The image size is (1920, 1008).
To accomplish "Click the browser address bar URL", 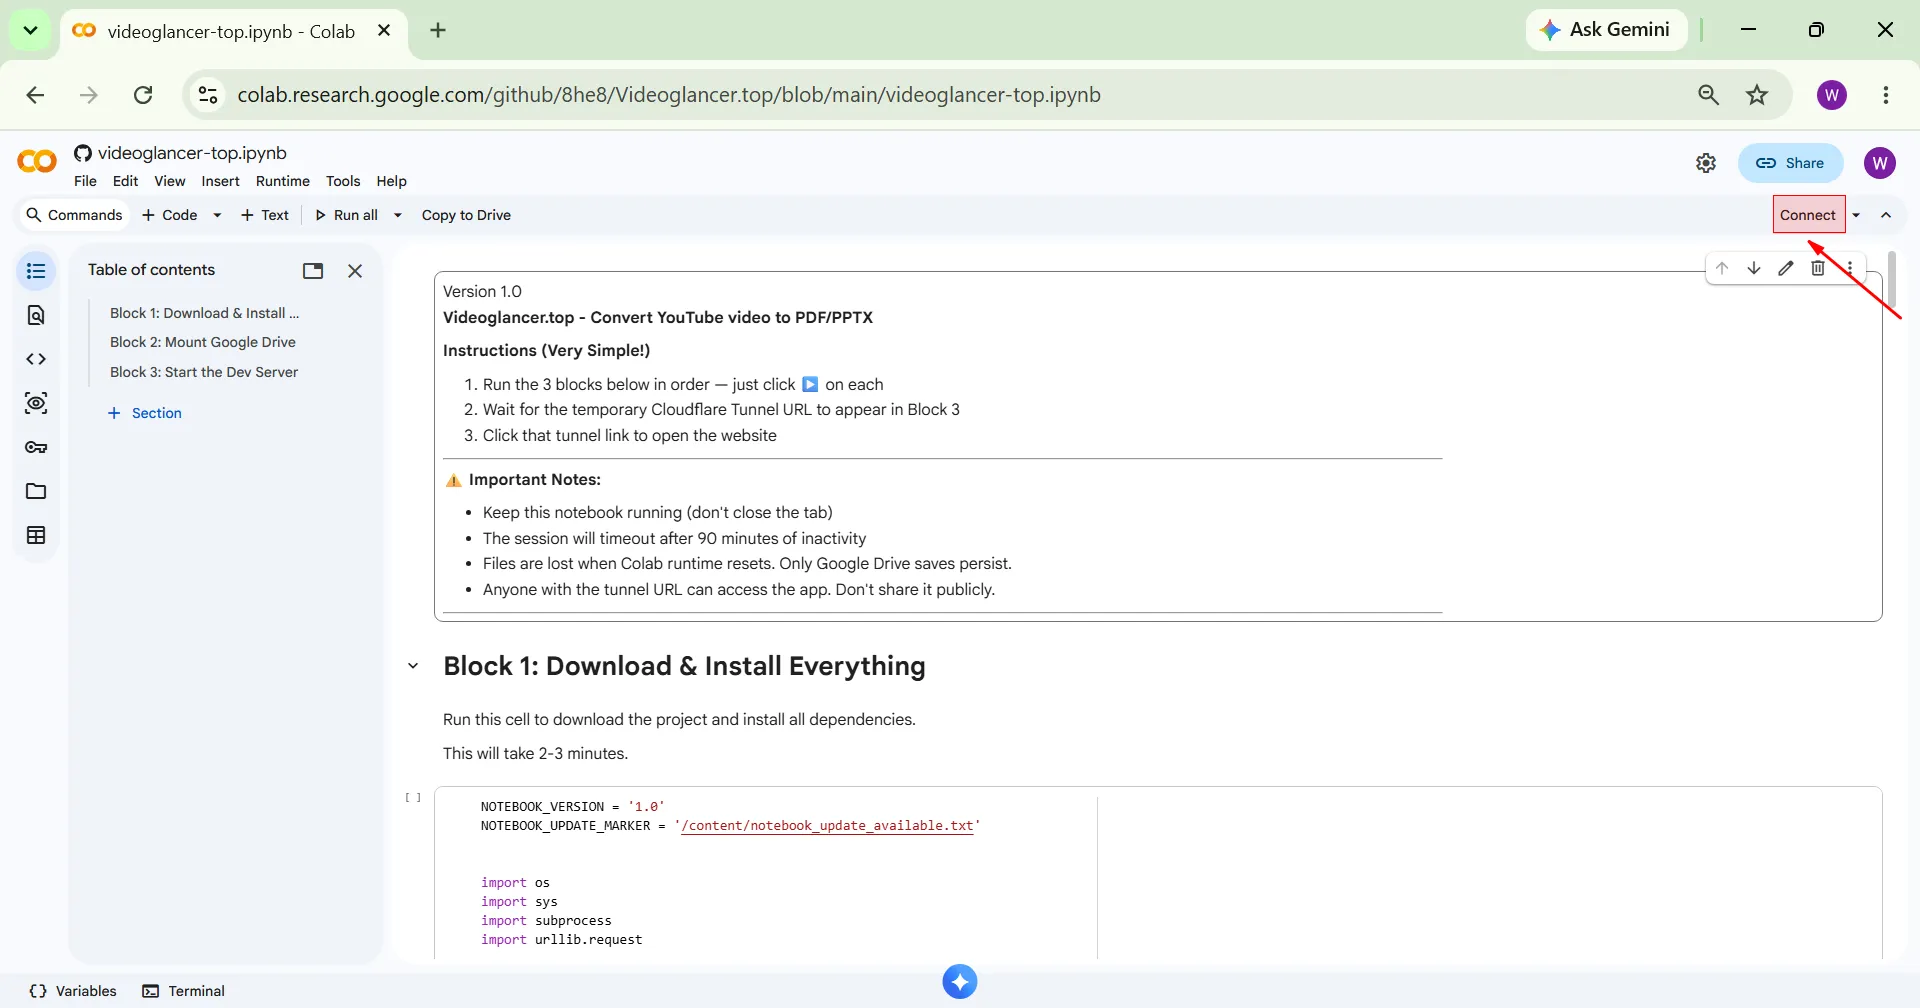I will pyautogui.click(x=669, y=95).
